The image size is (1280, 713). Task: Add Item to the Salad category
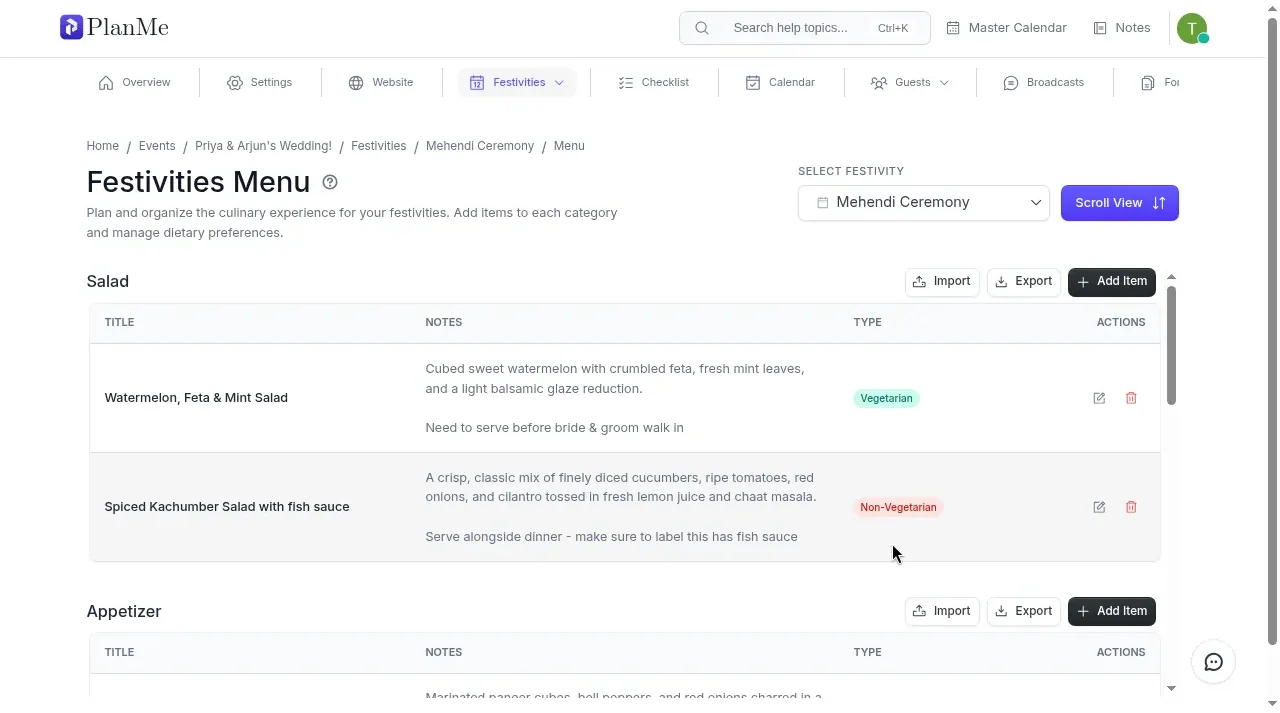[x=1112, y=282]
